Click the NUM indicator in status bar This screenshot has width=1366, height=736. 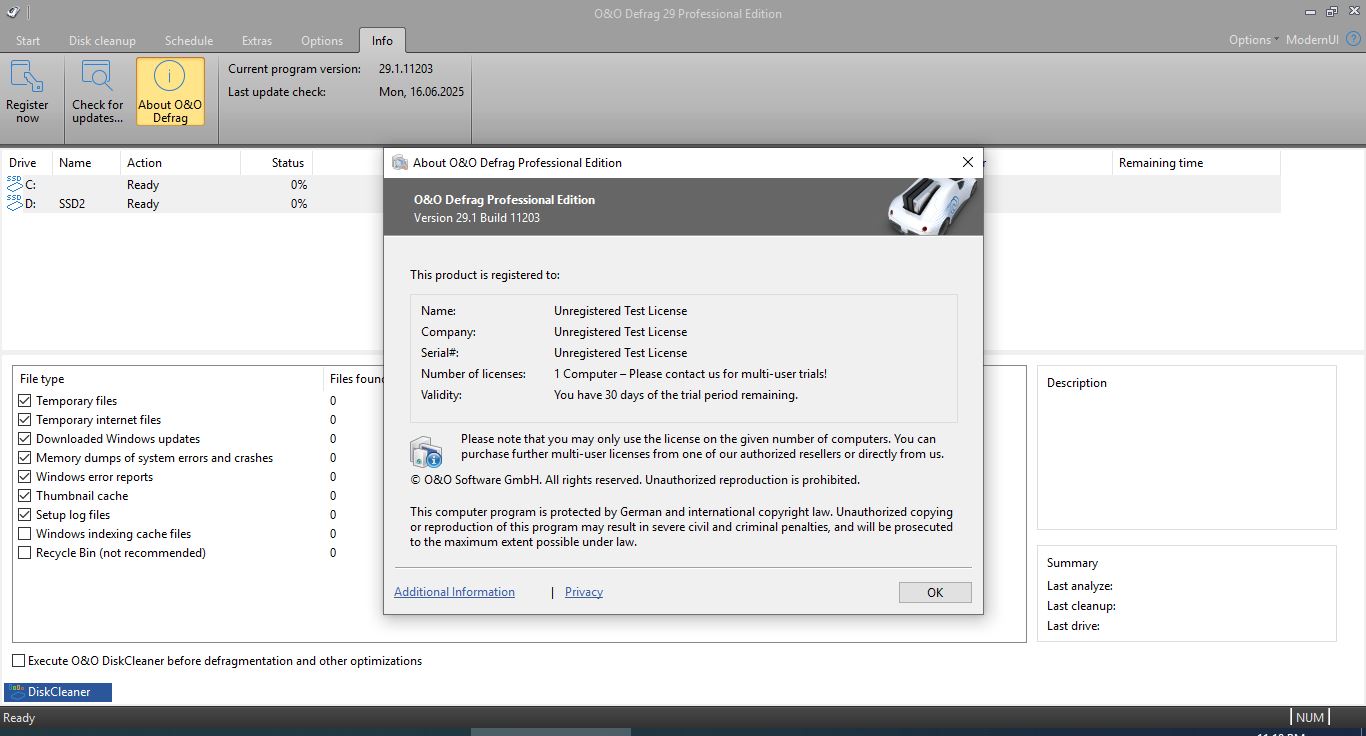[1310, 717]
